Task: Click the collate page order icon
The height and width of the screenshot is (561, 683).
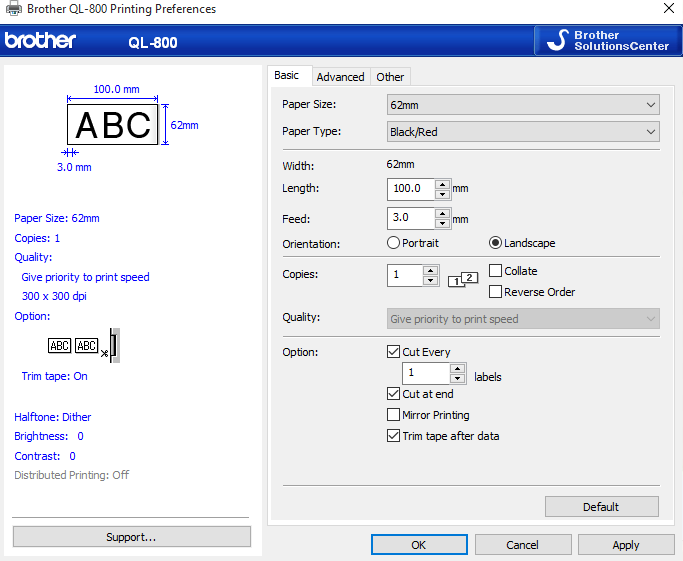Action: tap(463, 279)
